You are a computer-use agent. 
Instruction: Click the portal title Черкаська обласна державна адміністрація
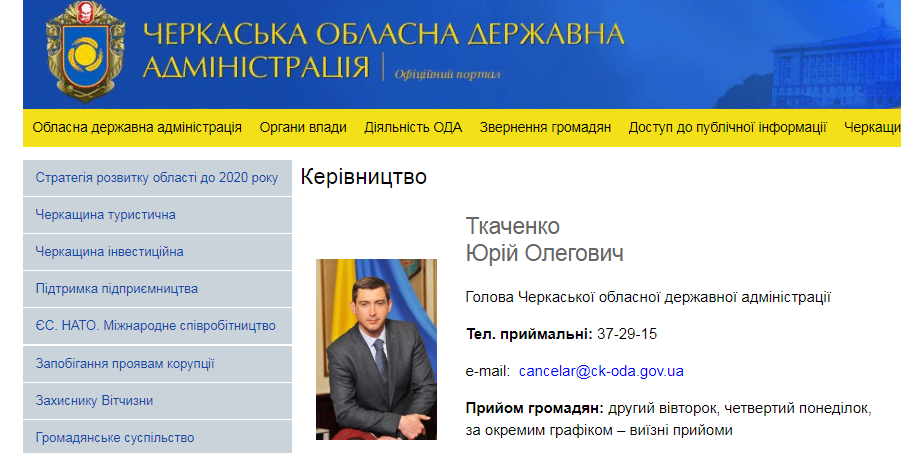point(383,50)
